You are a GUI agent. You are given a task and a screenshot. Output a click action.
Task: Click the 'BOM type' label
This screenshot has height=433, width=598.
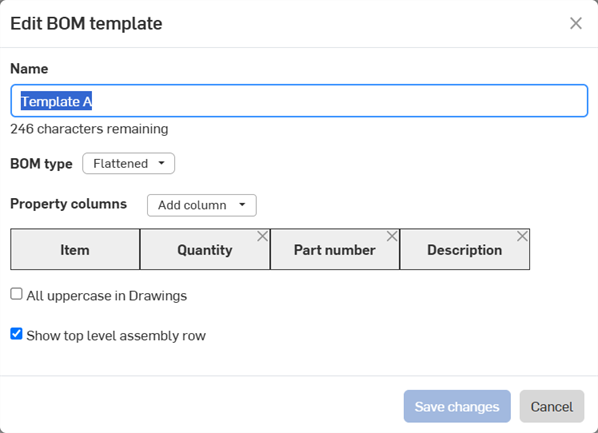(41, 164)
